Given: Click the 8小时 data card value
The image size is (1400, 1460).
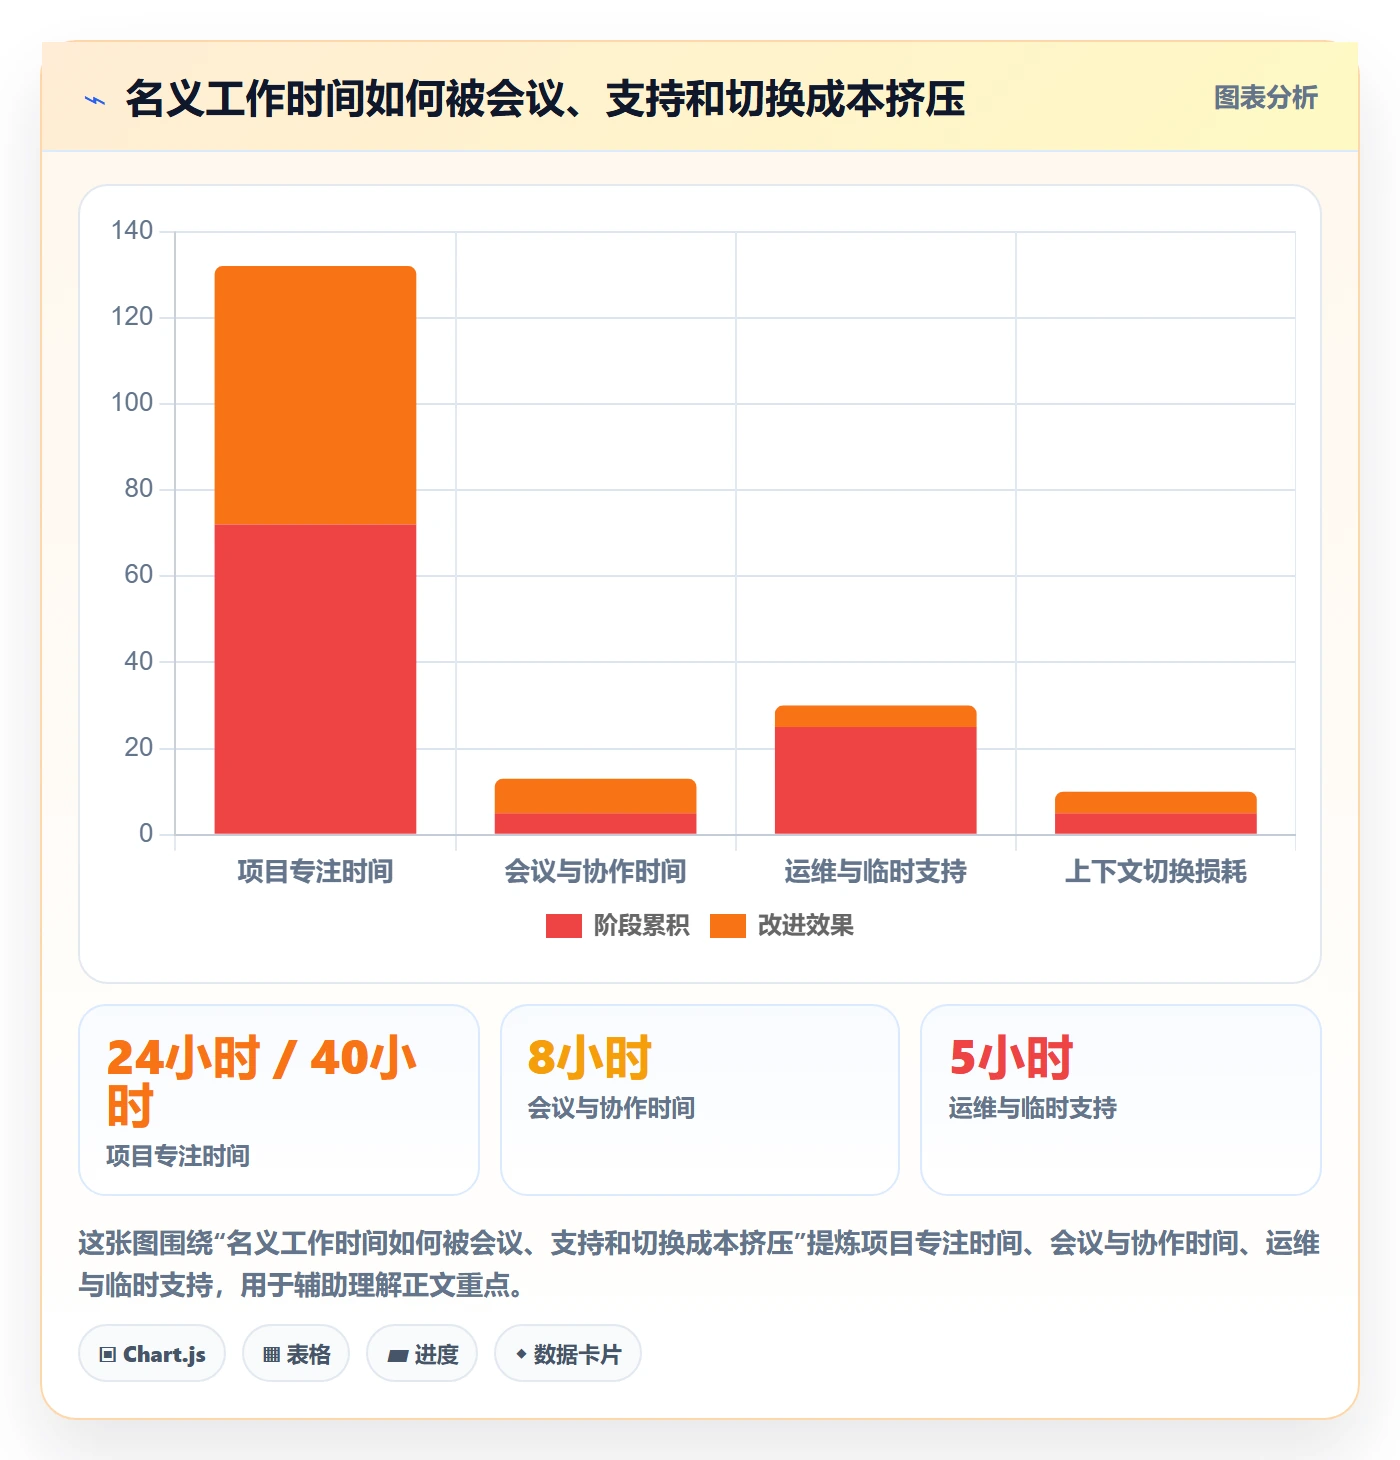Looking at the screenshot, I should [x=589, y=1058].
